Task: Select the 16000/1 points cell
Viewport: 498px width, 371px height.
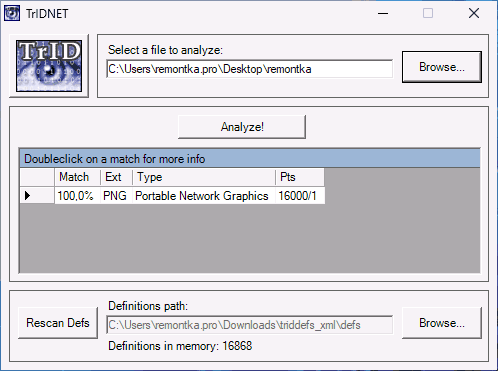Action: click(x=300, y=195)
